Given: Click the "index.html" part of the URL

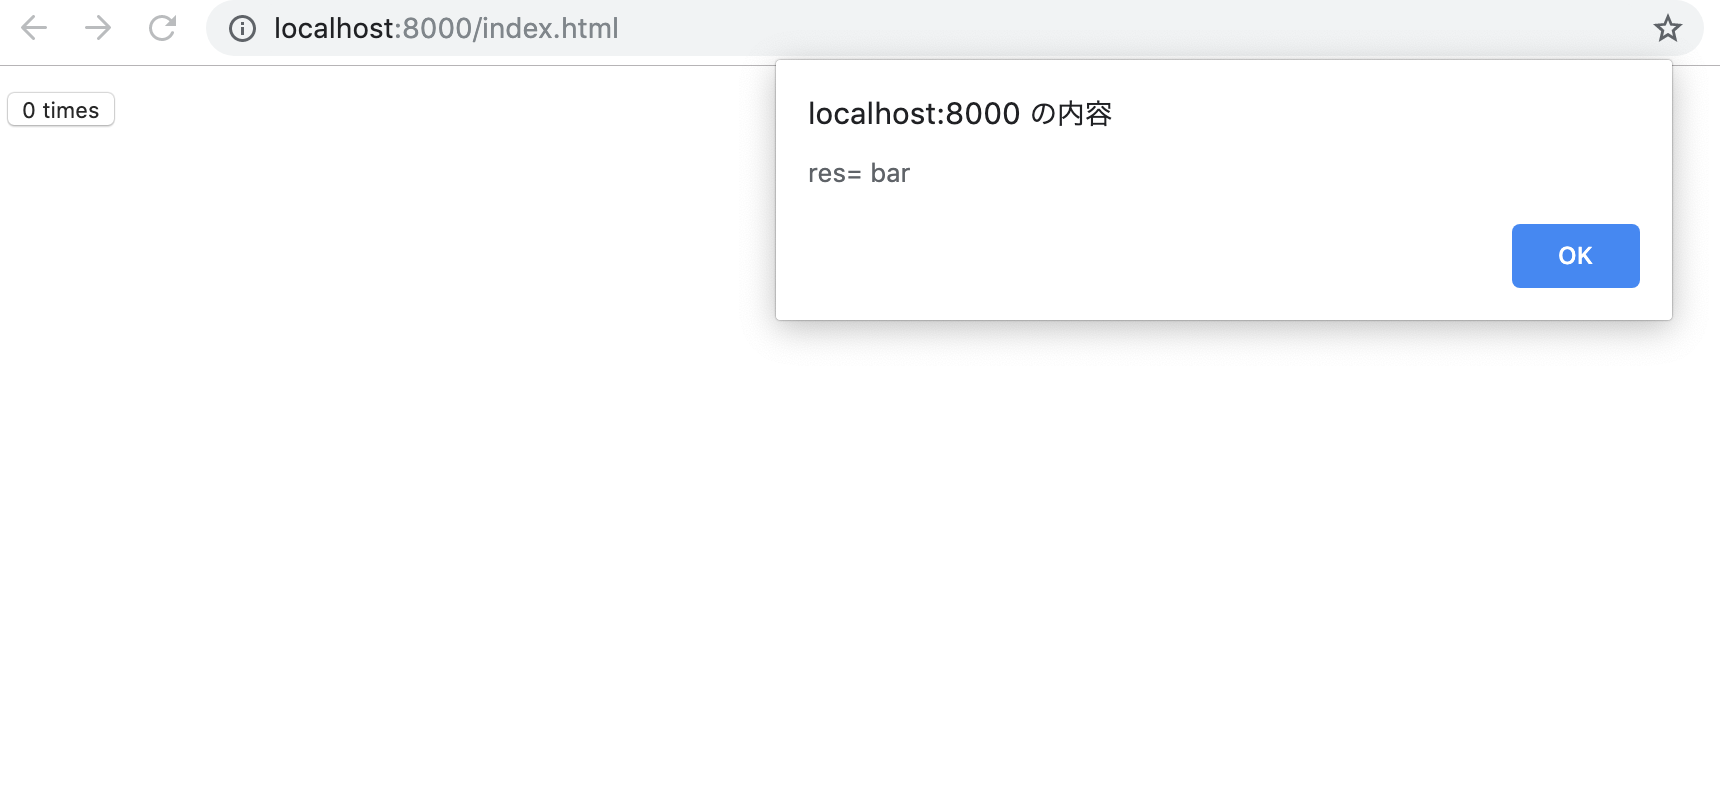Looking at the screenshot, I should tap(550, 28).
